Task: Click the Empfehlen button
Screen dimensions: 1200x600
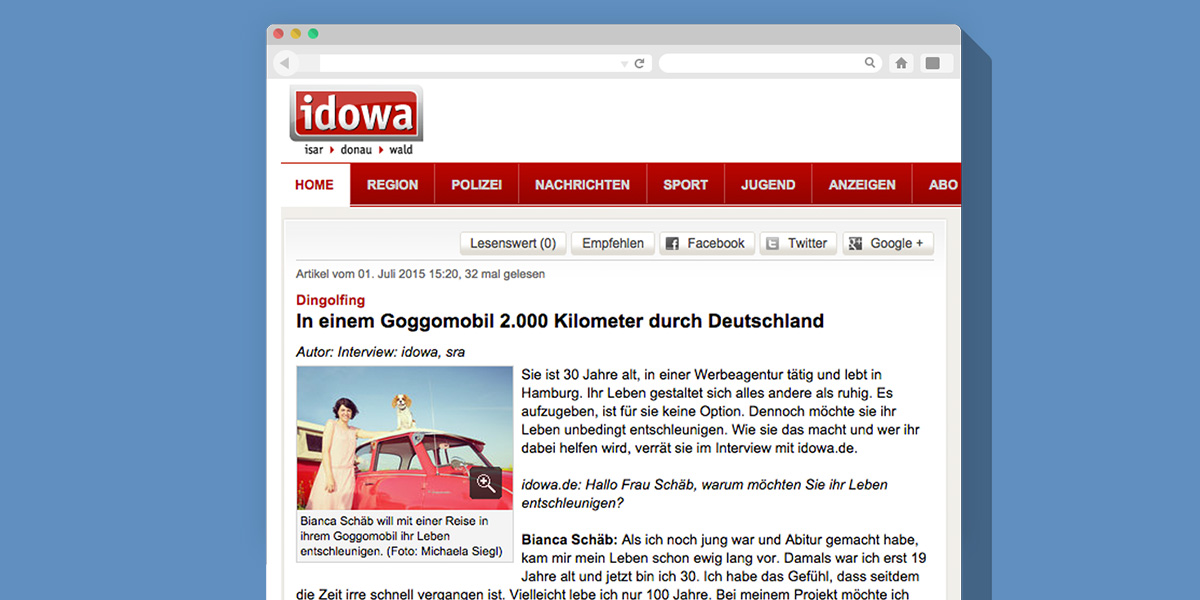Action: coord(613,243)
